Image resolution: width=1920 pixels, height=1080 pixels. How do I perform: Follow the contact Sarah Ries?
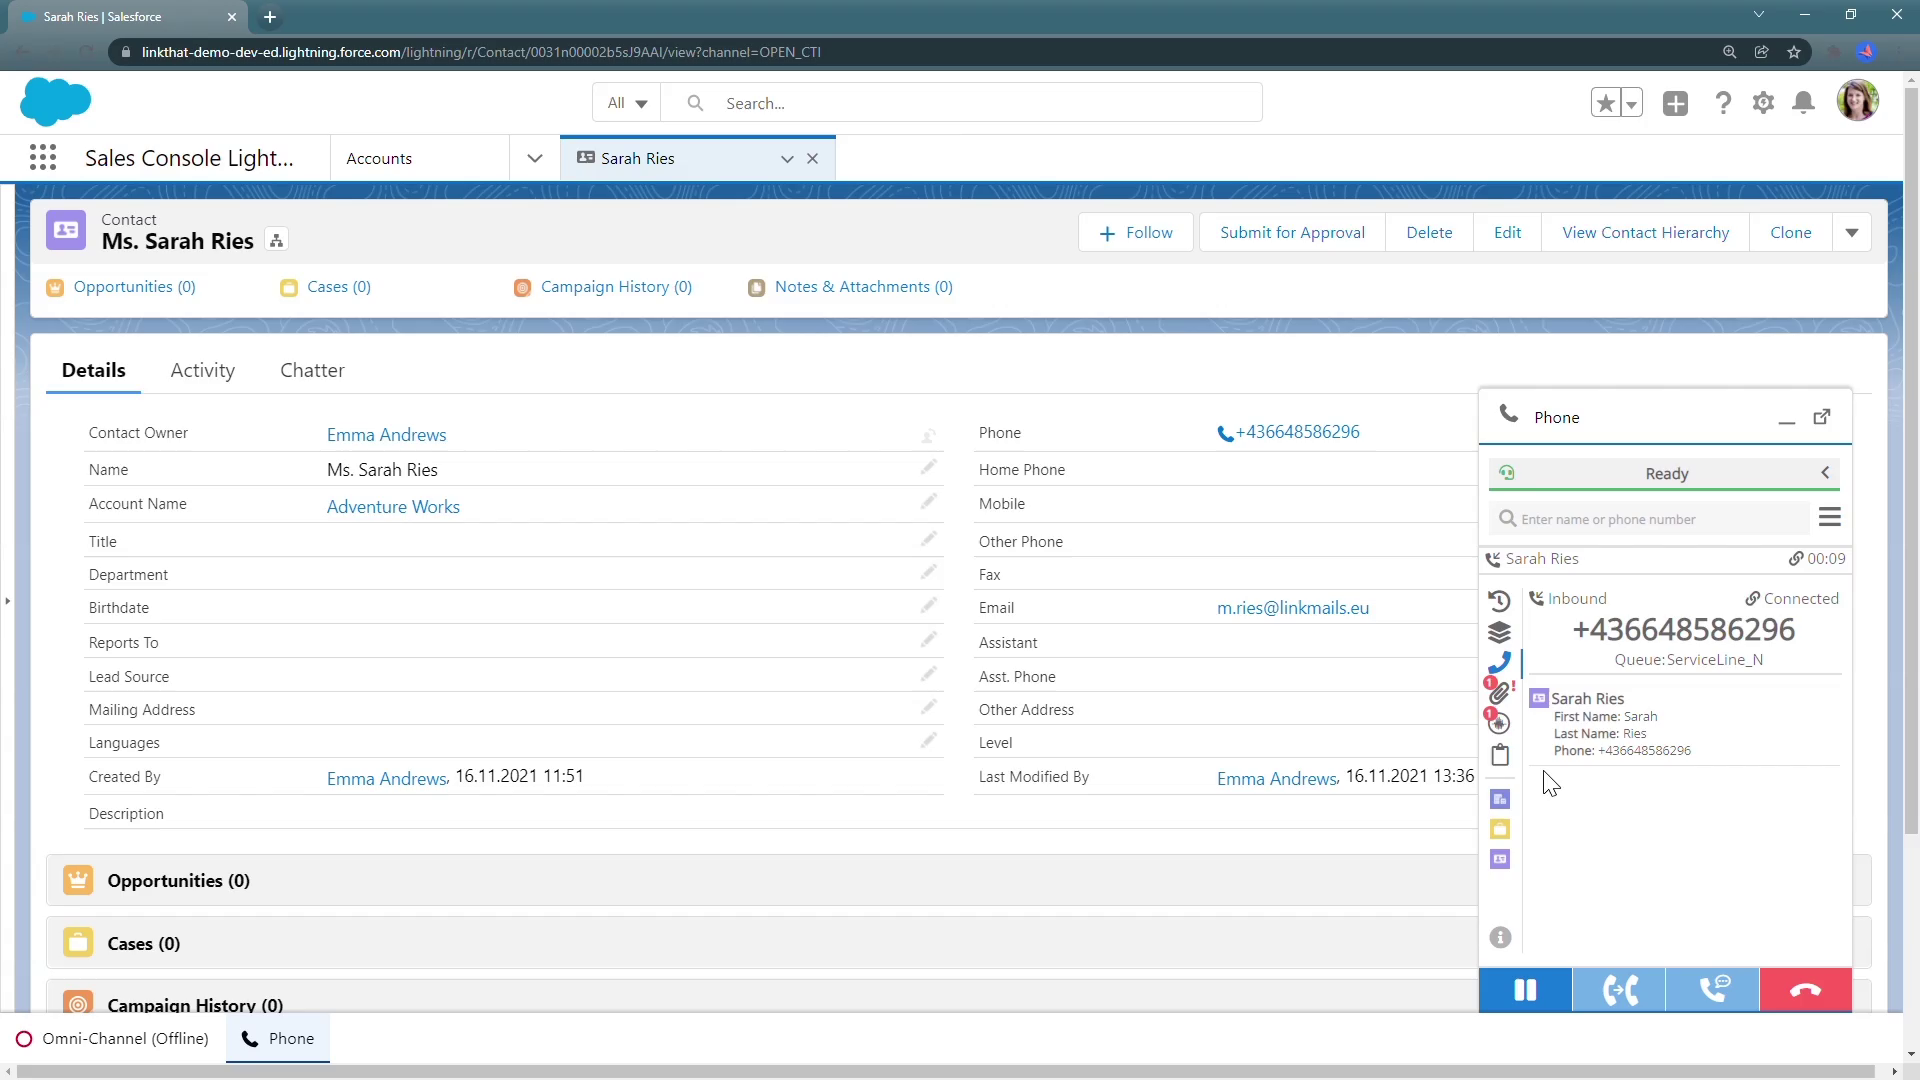[1135, 231]
